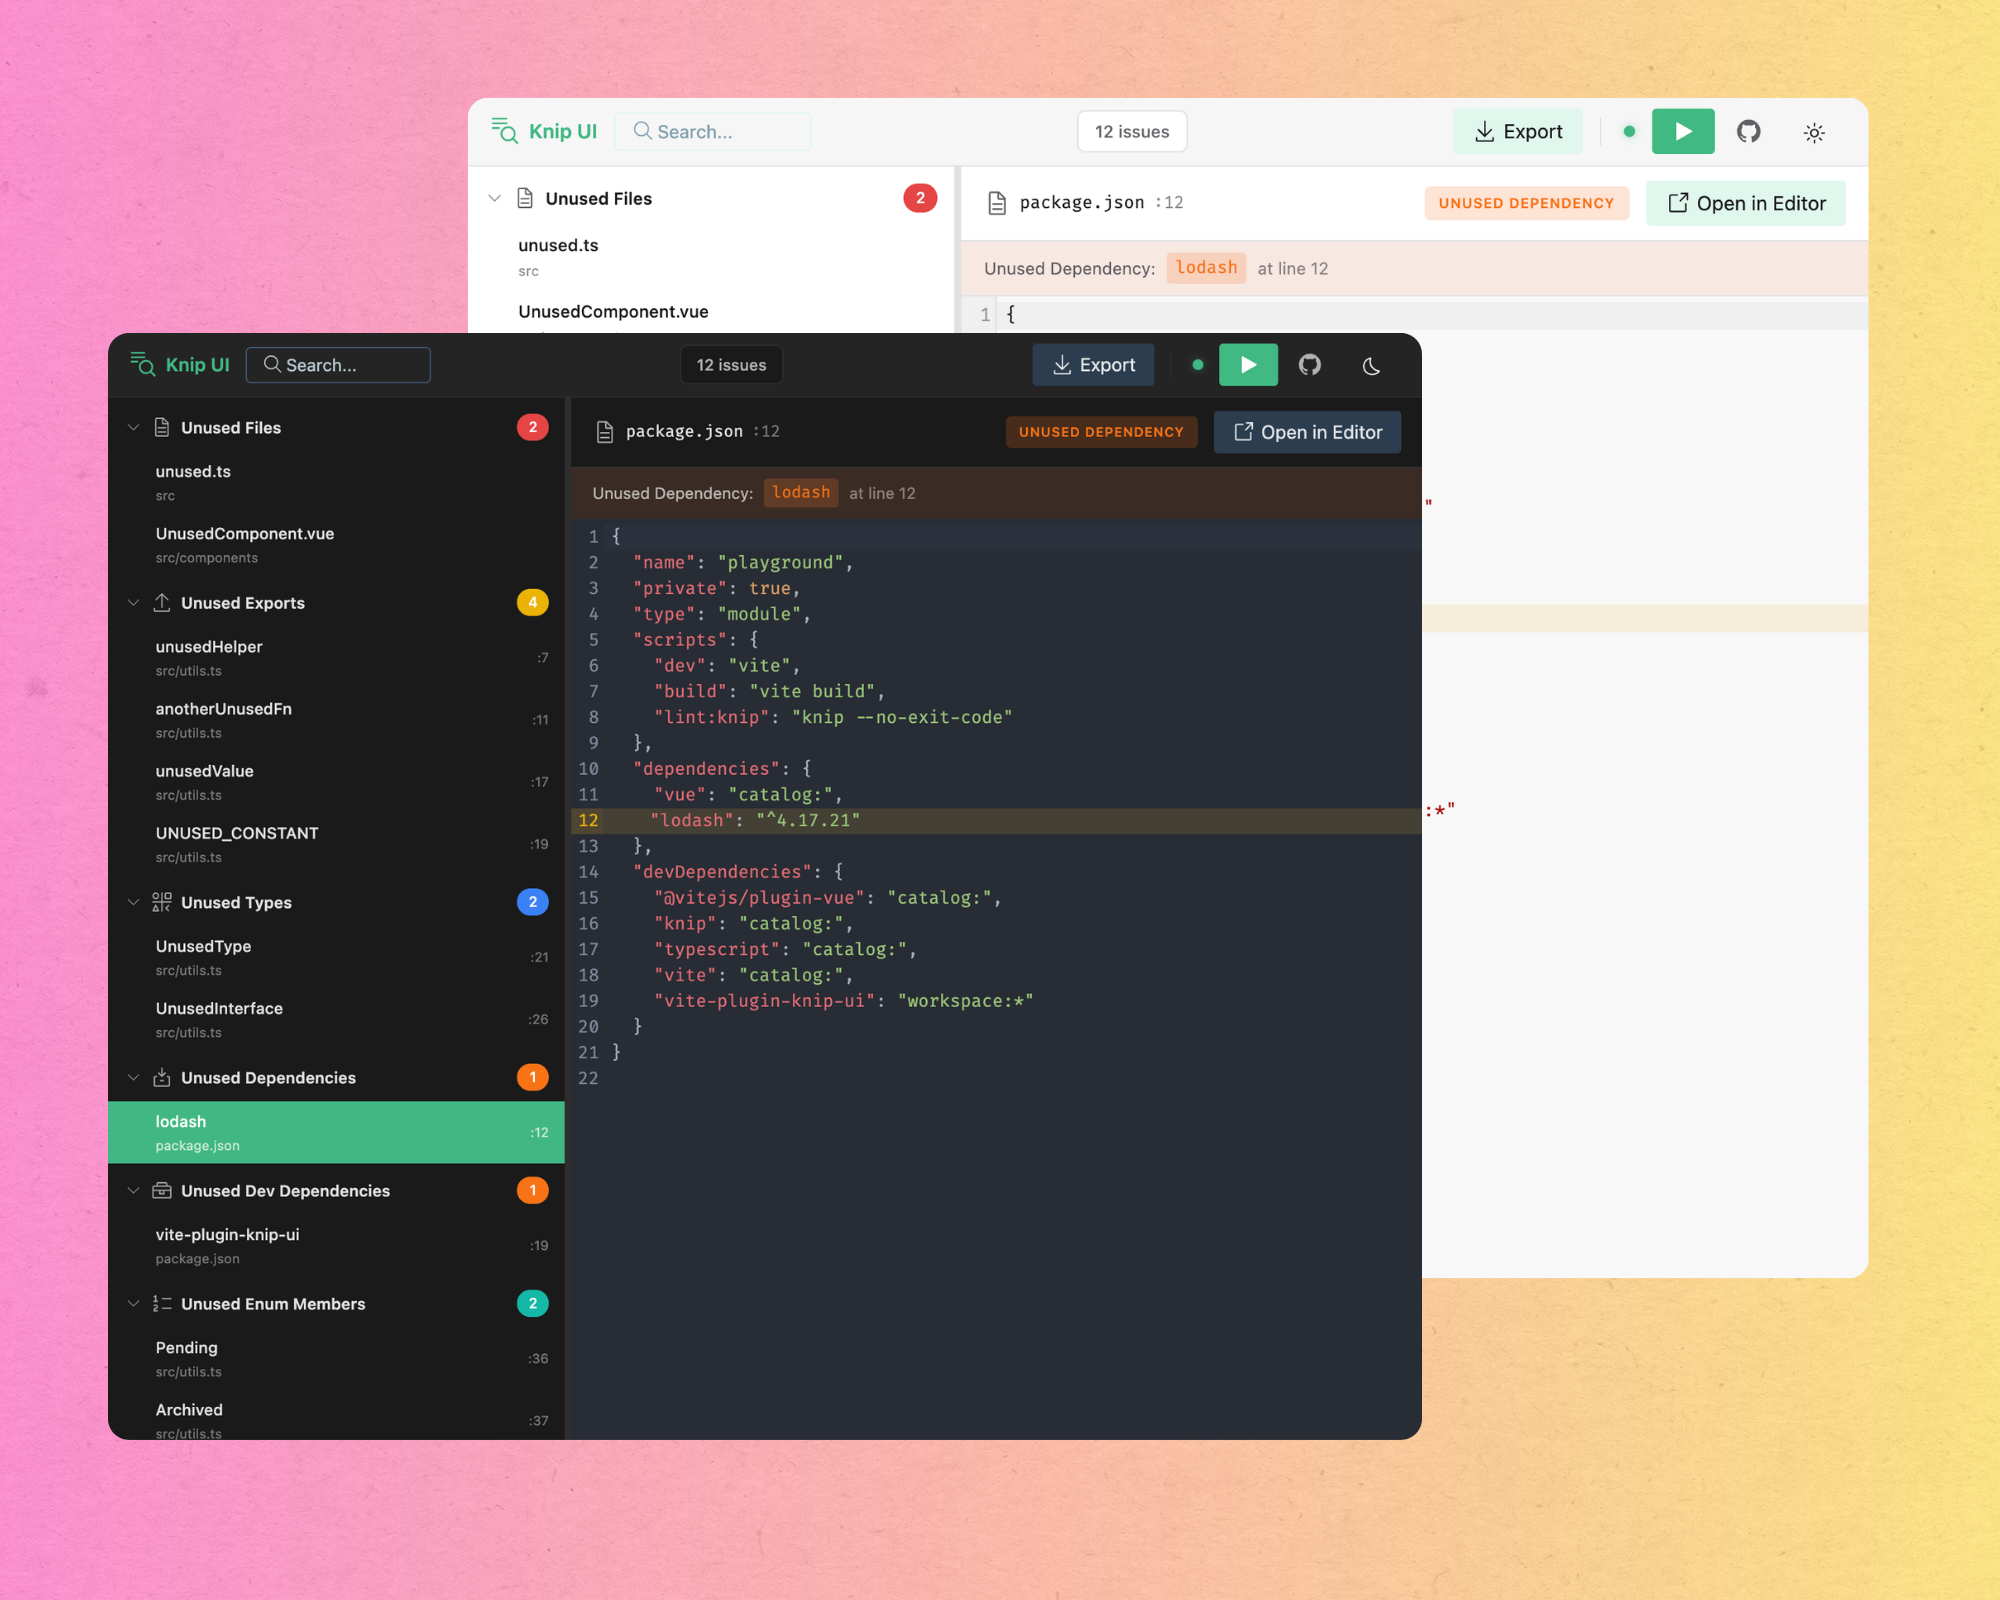Click the Unused Exports upload icon

[x=162, y=602]
